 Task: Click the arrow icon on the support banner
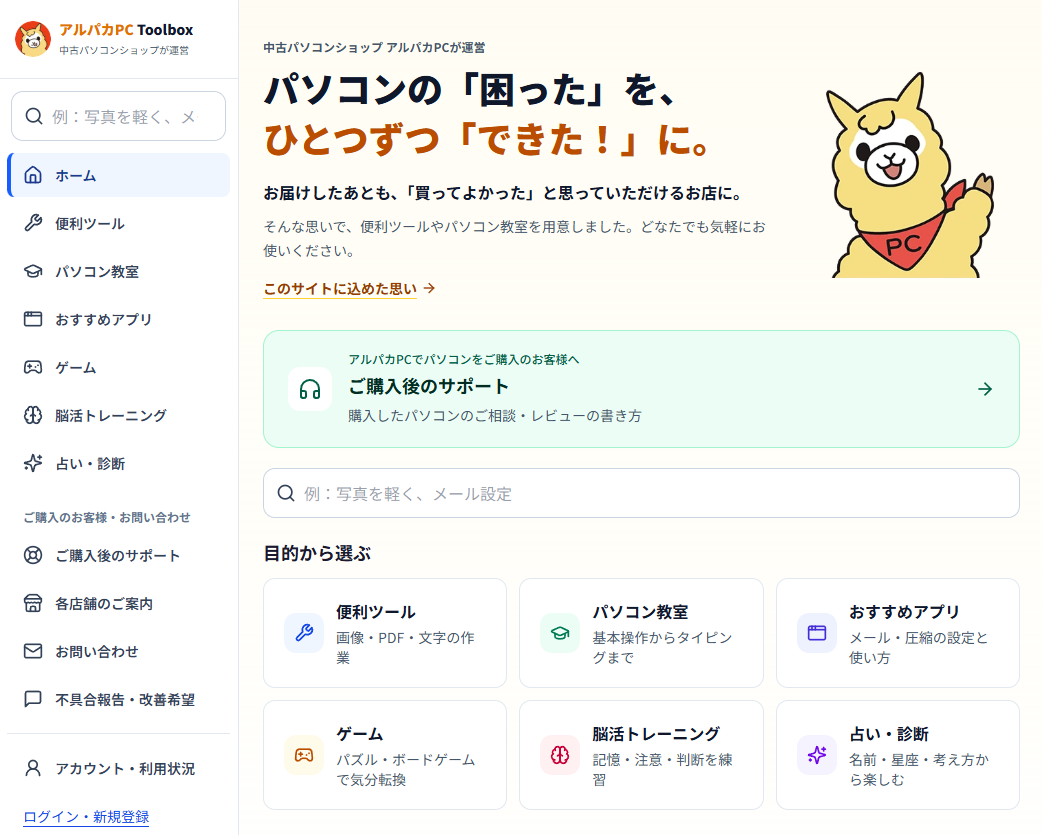click(985, 389)
